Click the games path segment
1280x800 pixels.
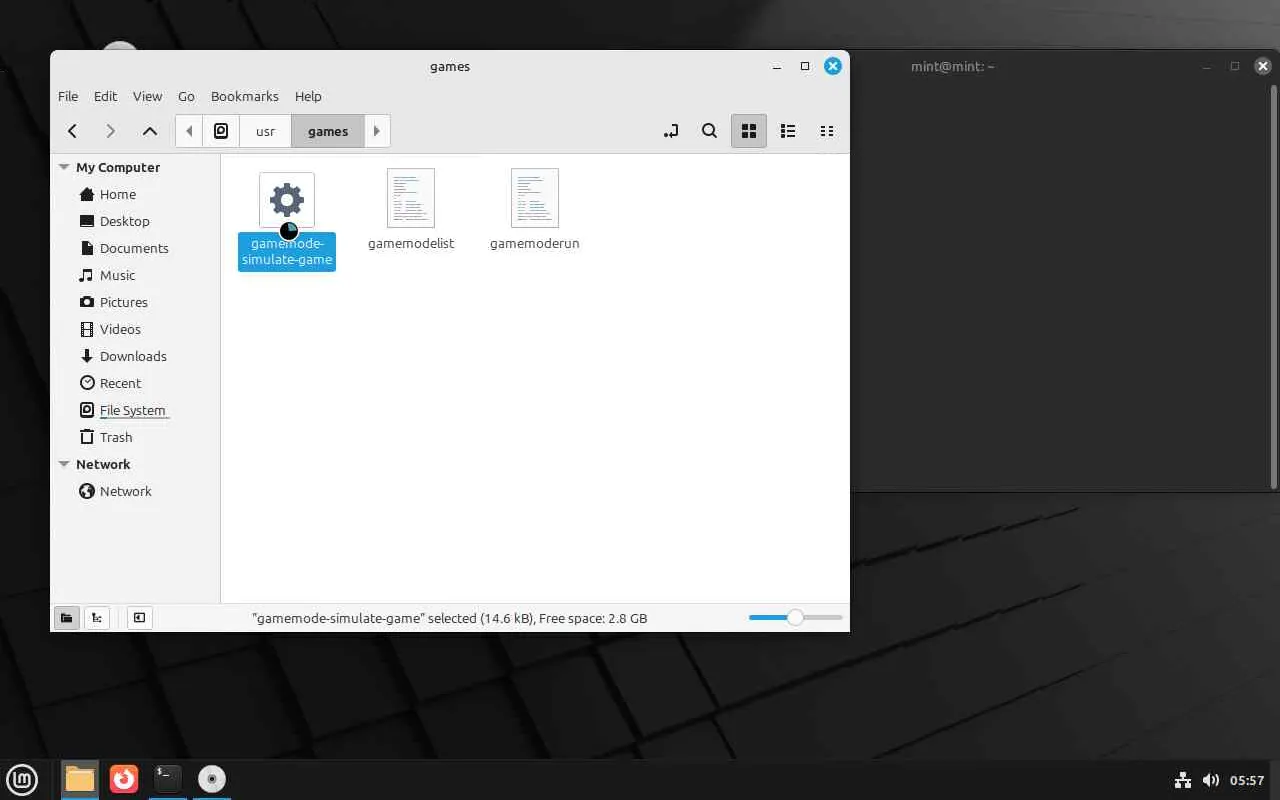[x=328, y=131]
